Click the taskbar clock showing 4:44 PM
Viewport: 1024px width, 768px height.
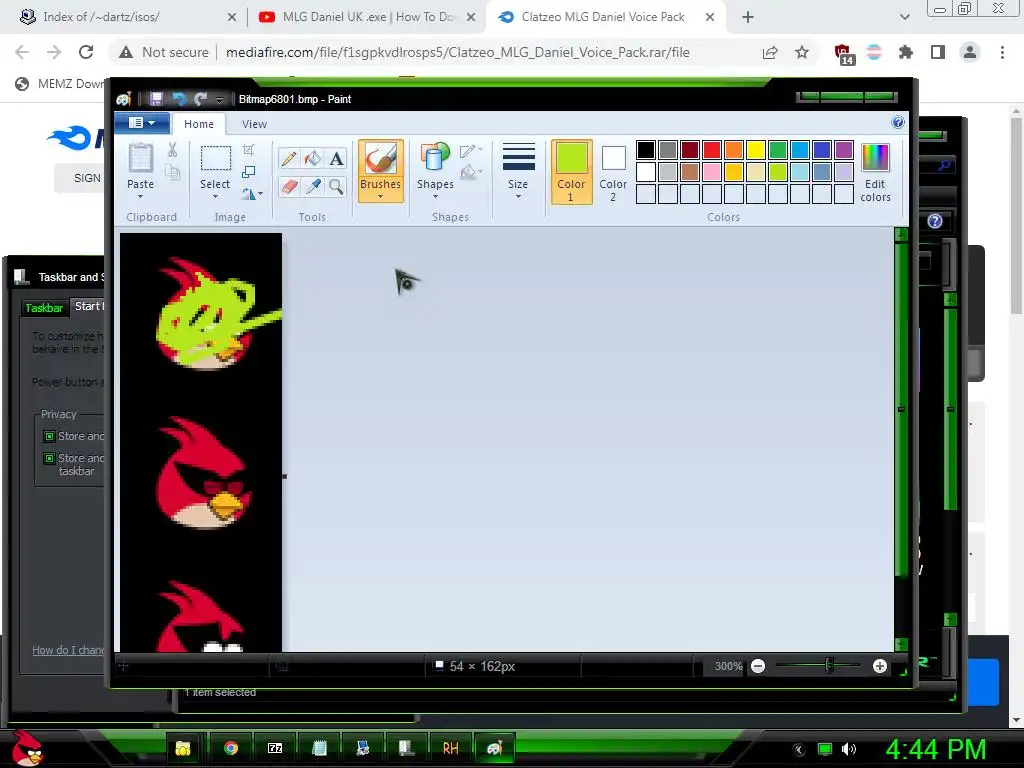(936, 749)
